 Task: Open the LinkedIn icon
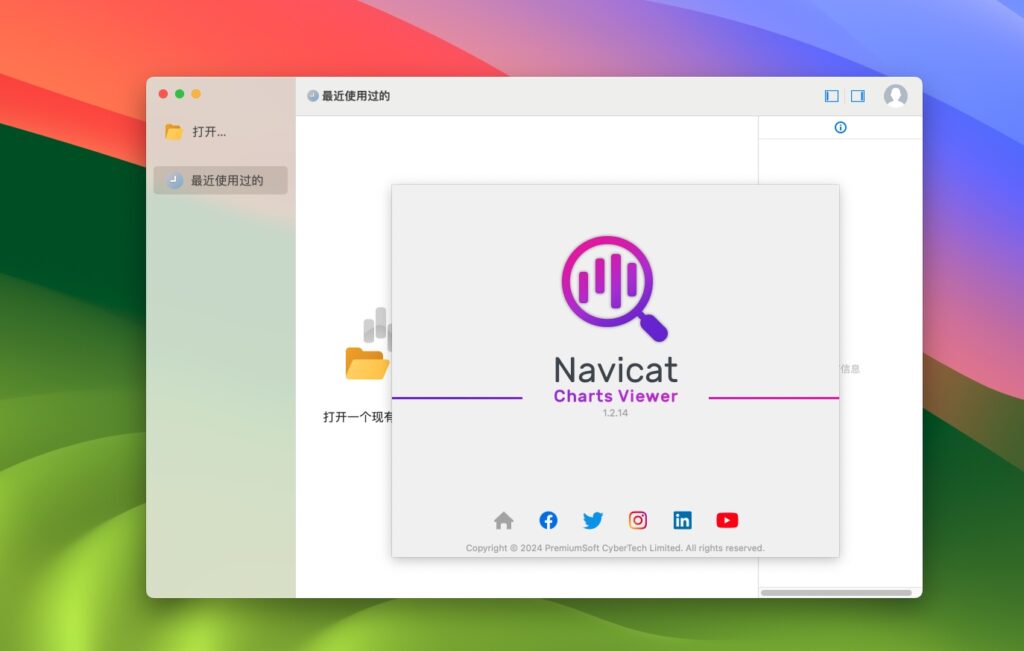pyautogui.click(x=682, y=519)
